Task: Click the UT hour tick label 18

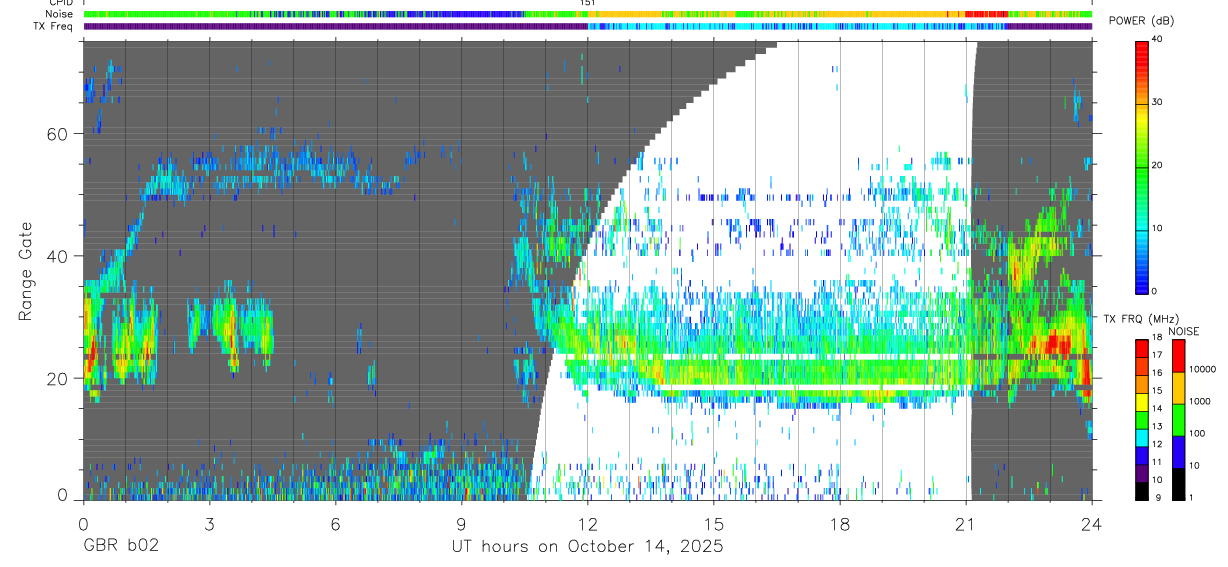Action: click(839, 523)
